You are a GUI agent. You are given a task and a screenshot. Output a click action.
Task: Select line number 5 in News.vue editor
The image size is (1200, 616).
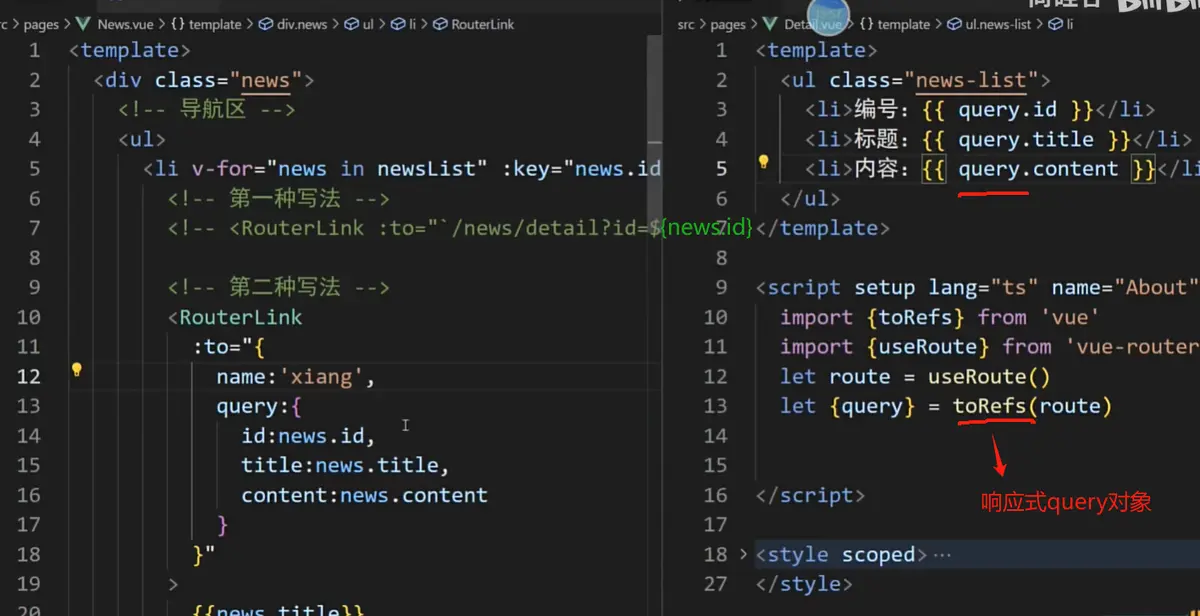pos(35,168)
